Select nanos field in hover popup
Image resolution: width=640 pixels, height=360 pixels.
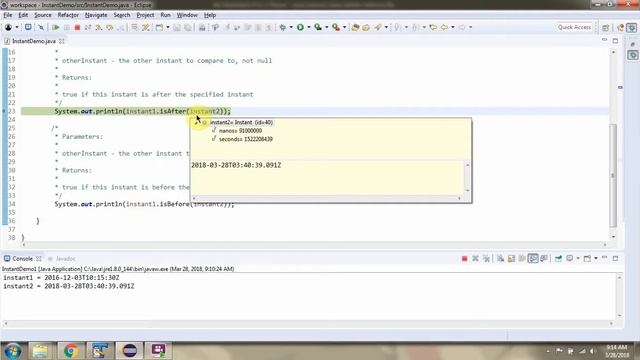pyautogui.click(x=240, y=131)
